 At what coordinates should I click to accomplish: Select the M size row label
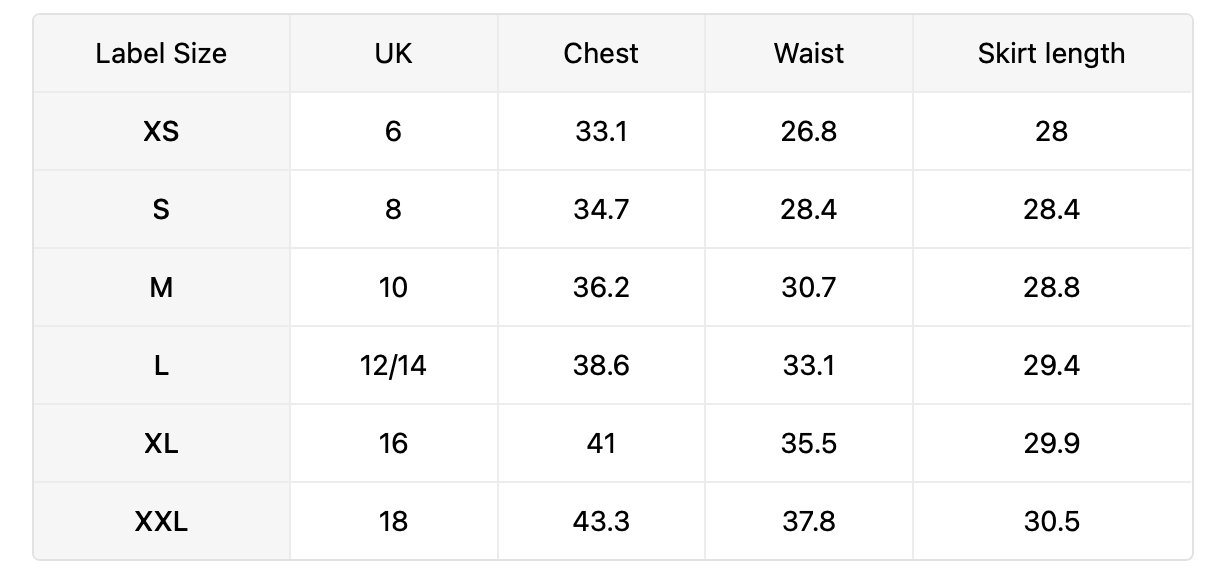[x=161, y=287]
